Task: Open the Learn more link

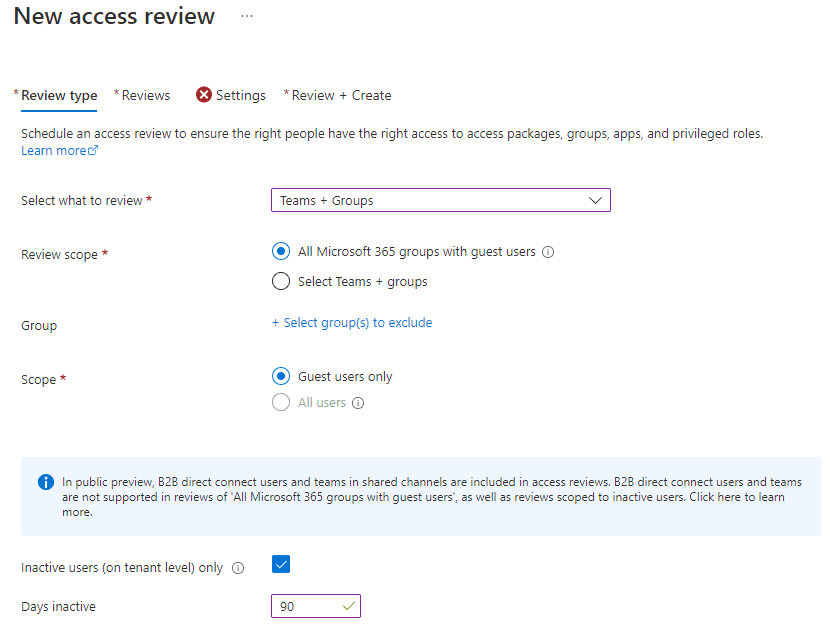Action: point(54,151)
